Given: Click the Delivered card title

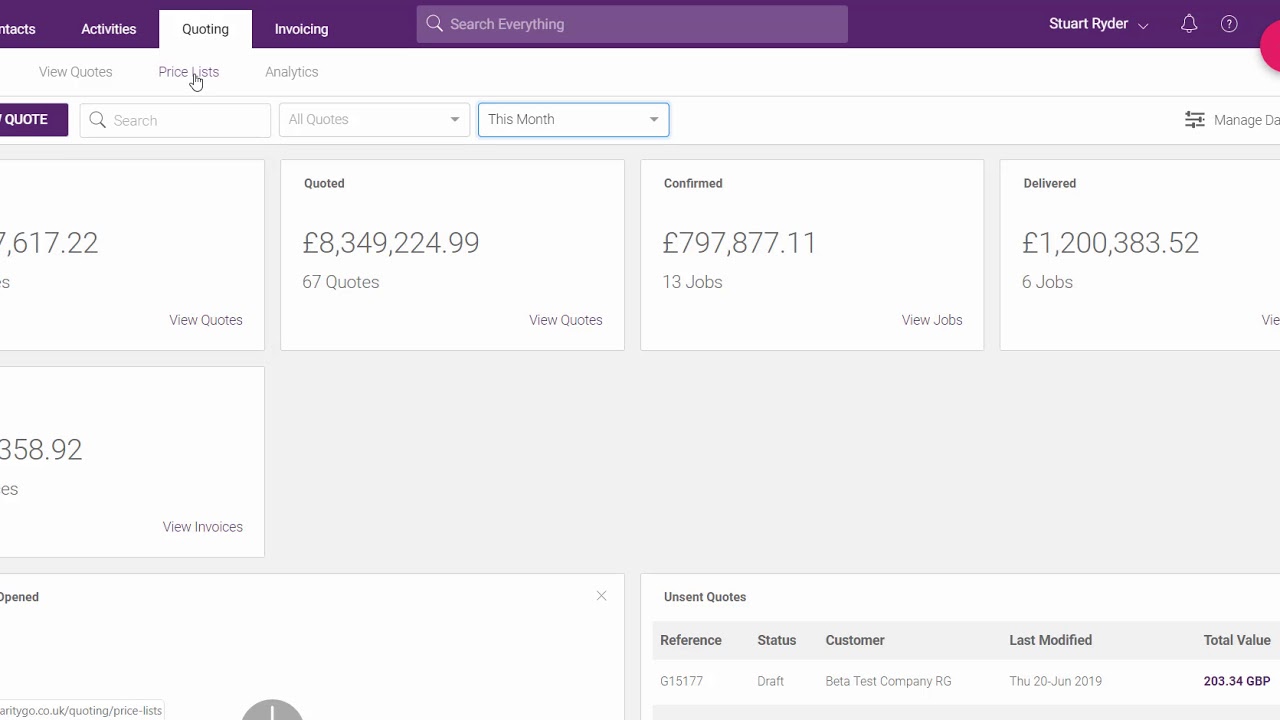Looking at the screenshot, I should 1049,183.
